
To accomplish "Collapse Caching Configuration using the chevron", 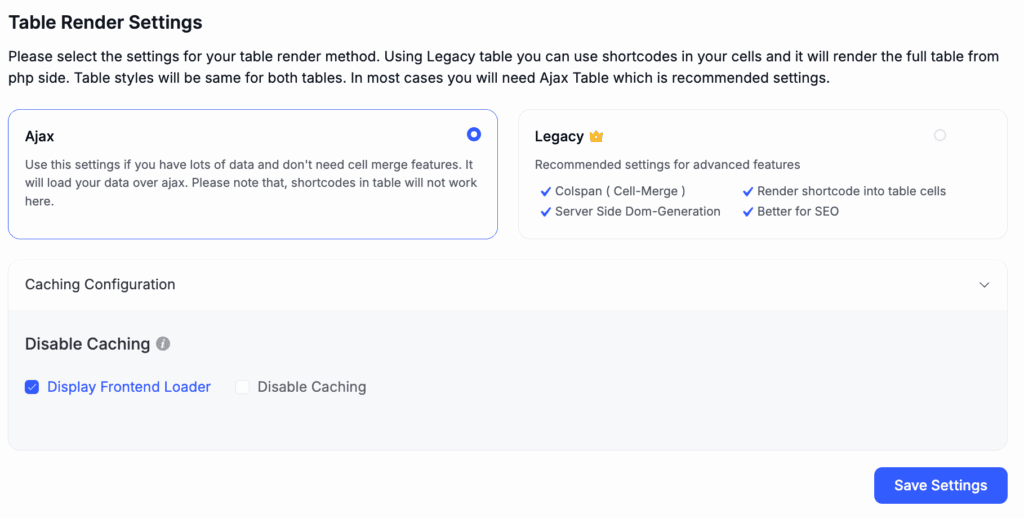I will [984, 285].
